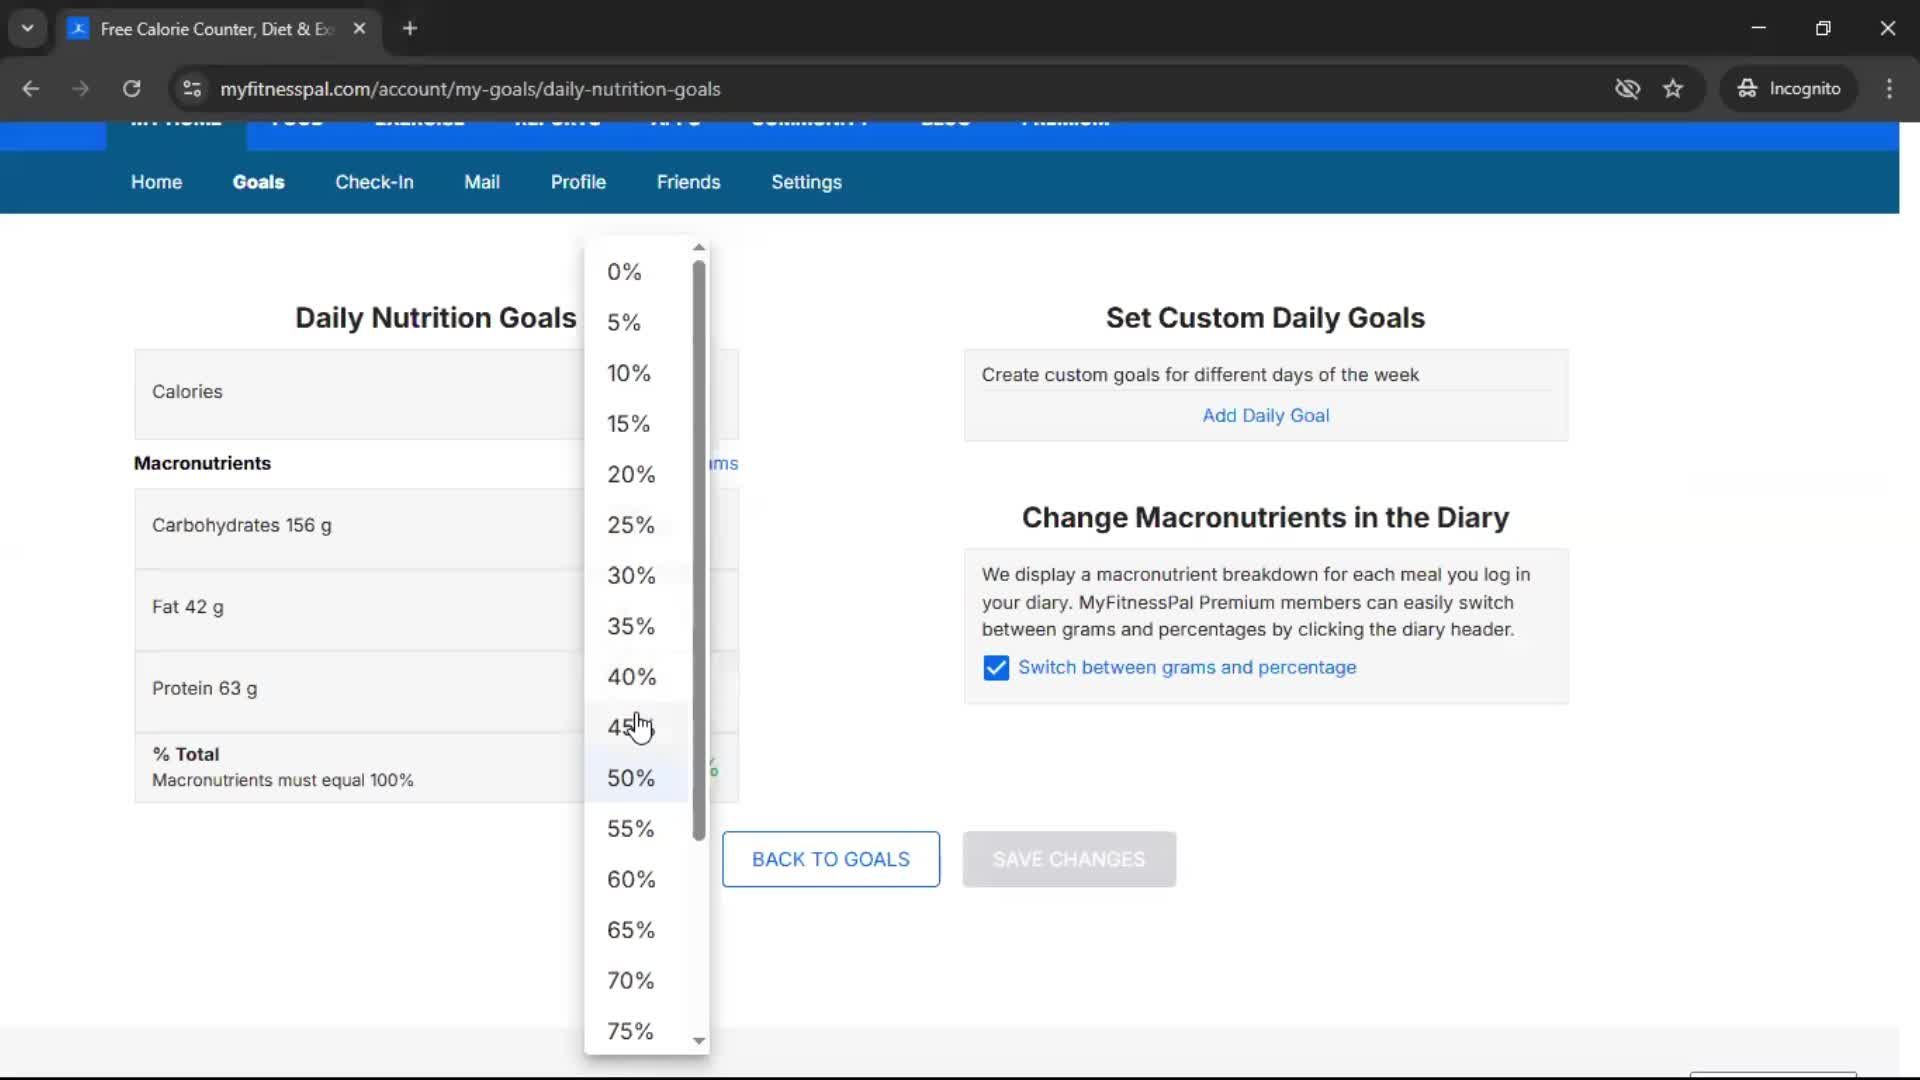Bookmark this page with the star icon
The width and height of the screenshot is (1920, 1080).
(1673, 89)
